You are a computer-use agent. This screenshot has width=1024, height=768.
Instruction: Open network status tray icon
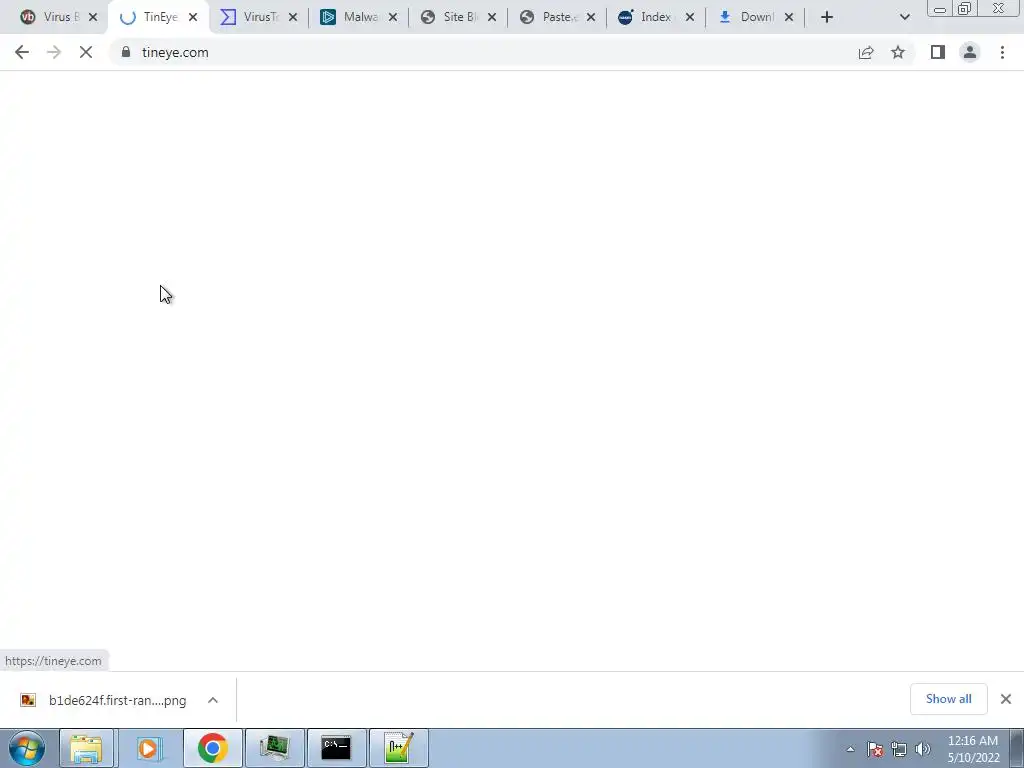pyautogui.click(x=899, y=749)
